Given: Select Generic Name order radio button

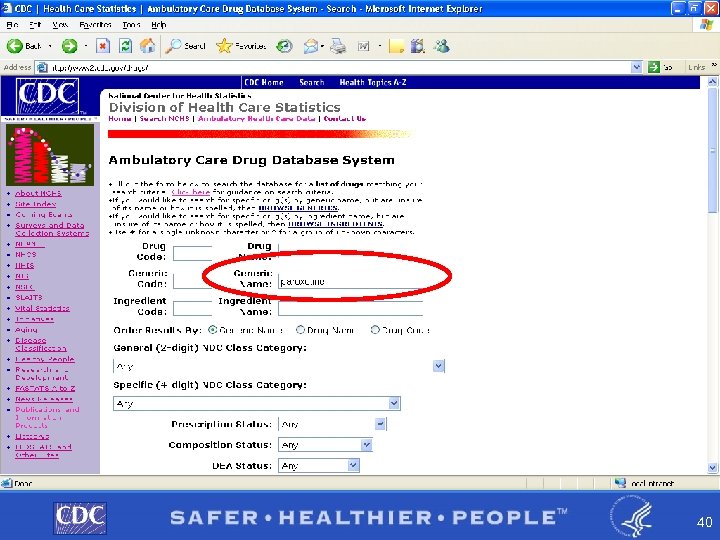Looking at the screenshot, I should click(x=212, y=330).
